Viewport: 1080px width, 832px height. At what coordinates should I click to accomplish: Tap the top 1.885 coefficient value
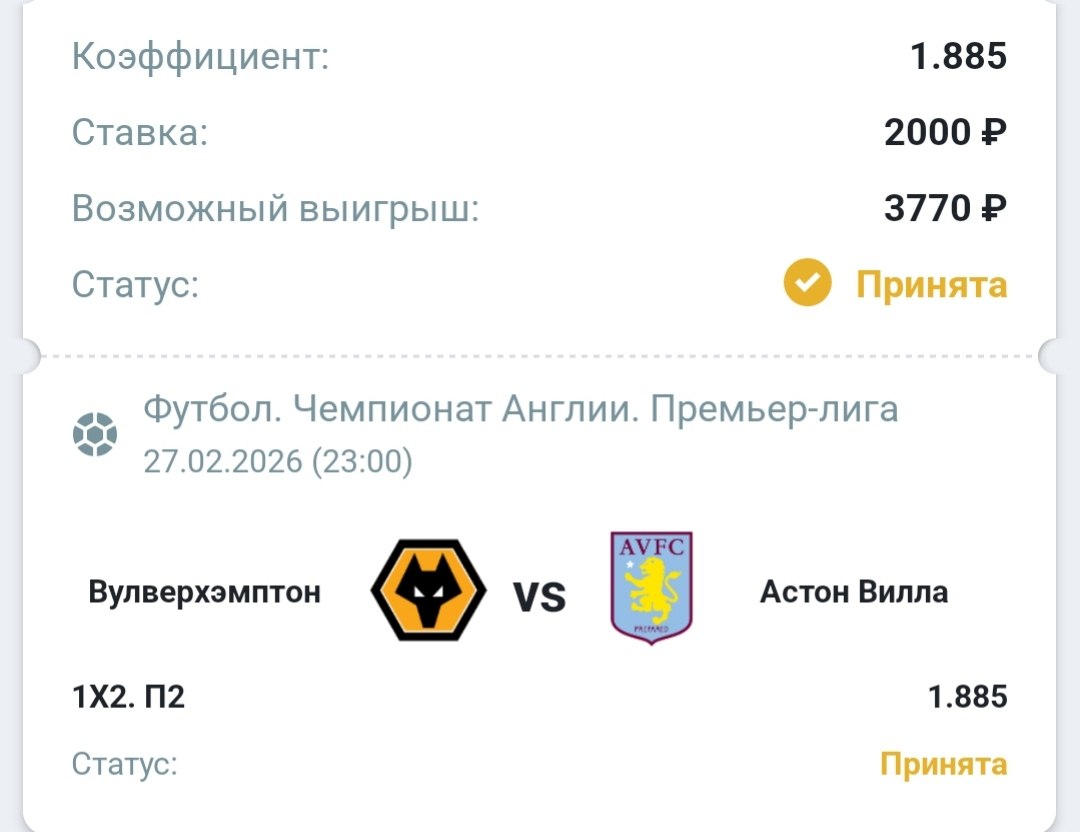point(958,56)
